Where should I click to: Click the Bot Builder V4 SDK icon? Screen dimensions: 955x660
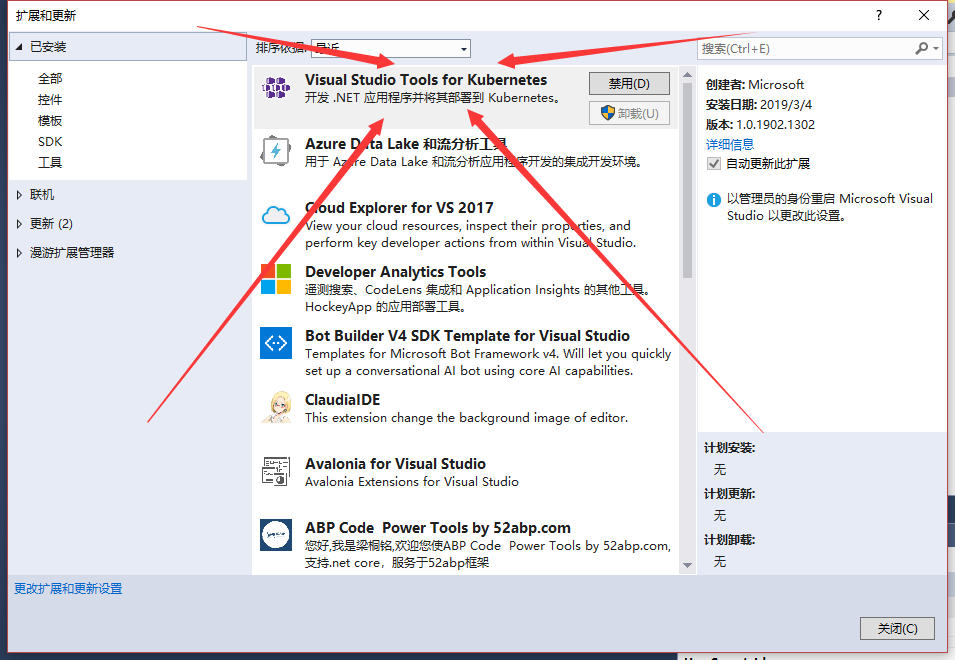click(276, 343)
